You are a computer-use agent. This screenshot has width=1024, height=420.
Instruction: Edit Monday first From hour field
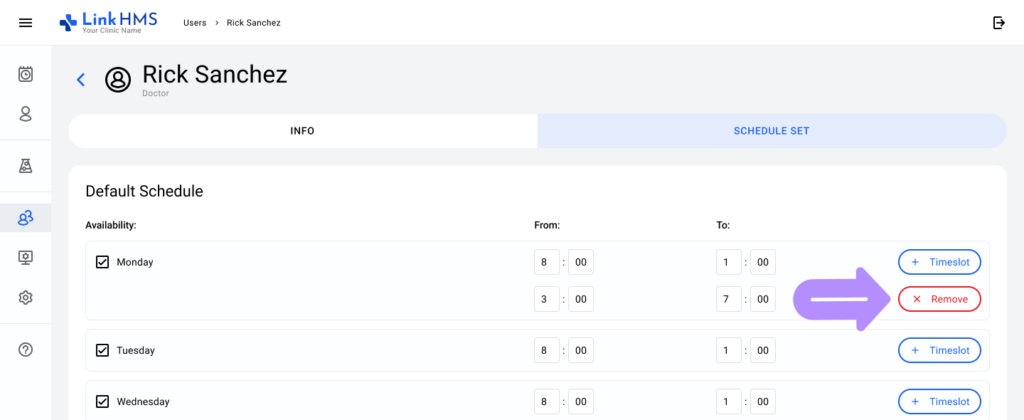tap(547, 262)
